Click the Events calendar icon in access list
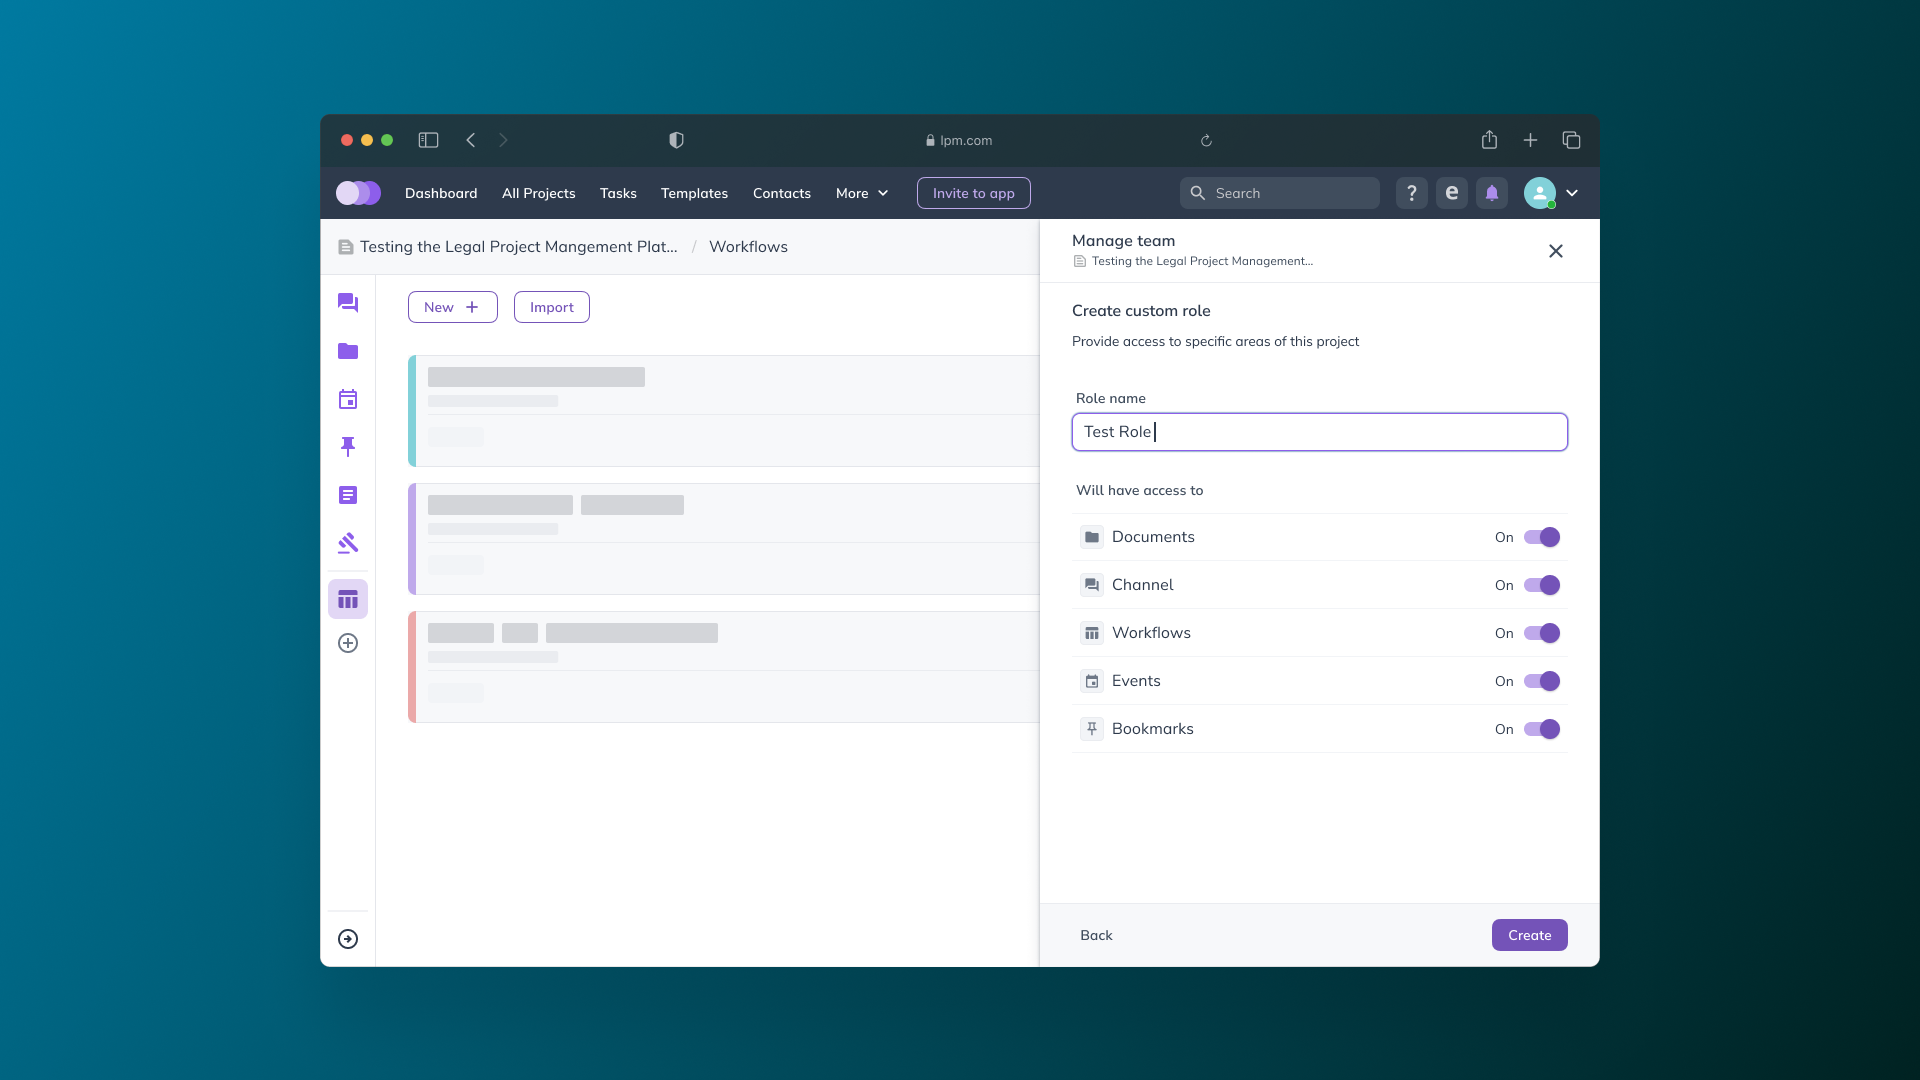This screenshot has height=1080, width=1920. point(1092,681)
